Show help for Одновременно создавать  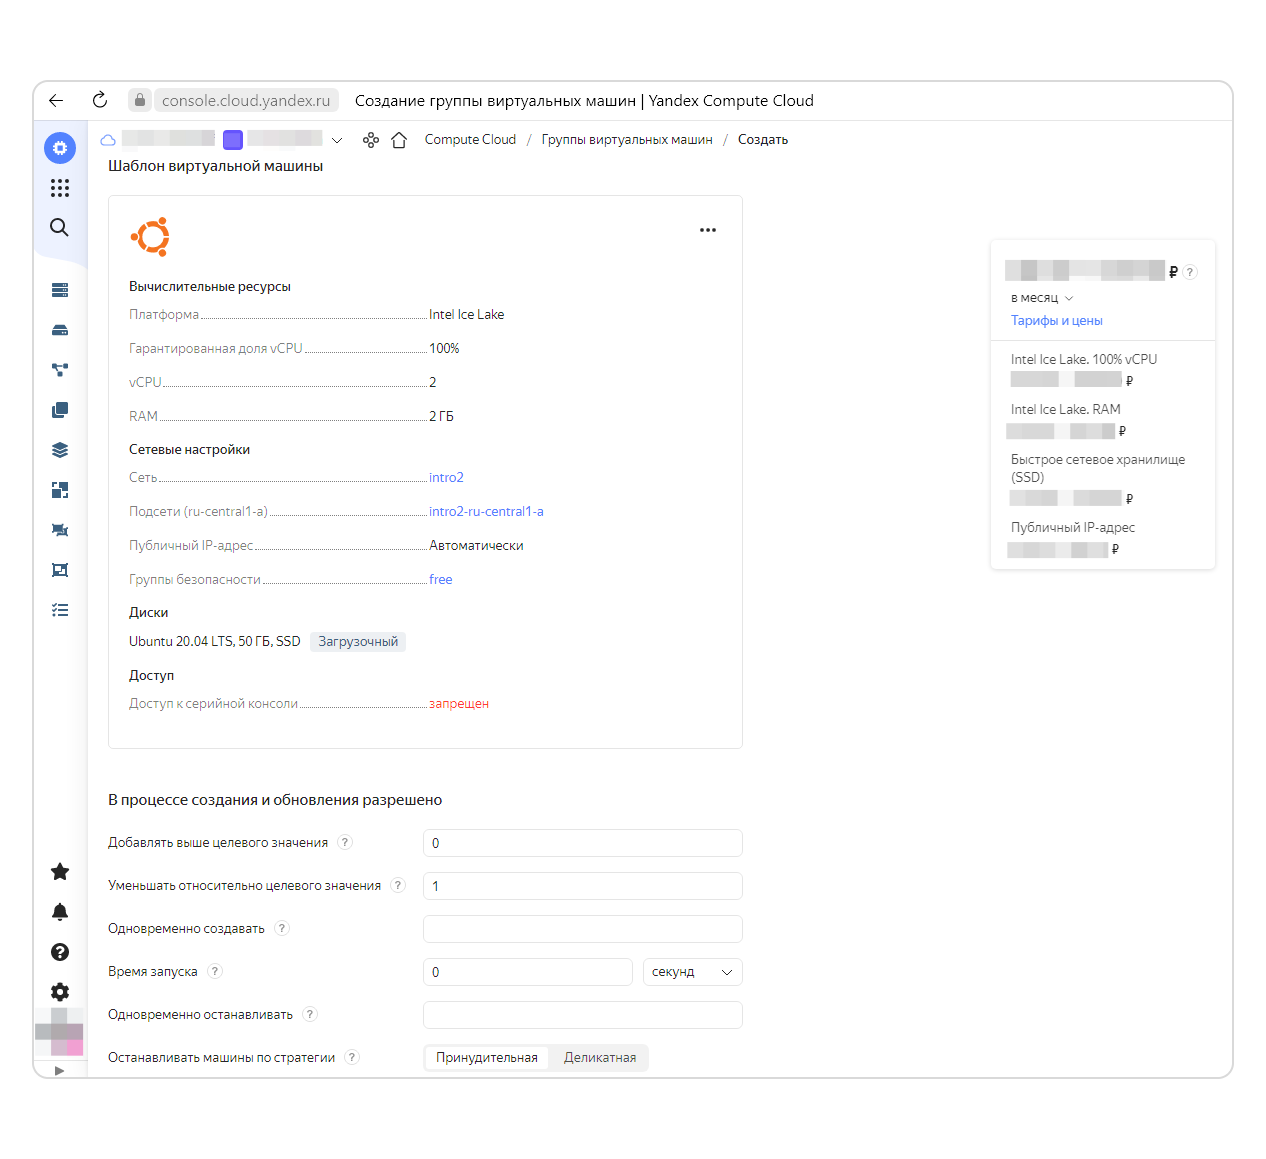point(282,928)
